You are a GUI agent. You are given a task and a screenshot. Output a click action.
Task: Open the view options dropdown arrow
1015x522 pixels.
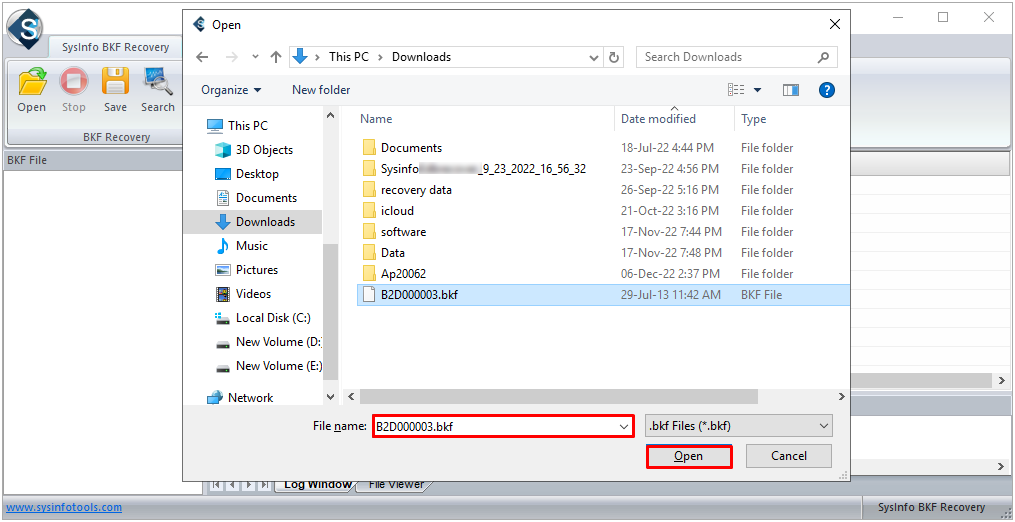(757, 90)
